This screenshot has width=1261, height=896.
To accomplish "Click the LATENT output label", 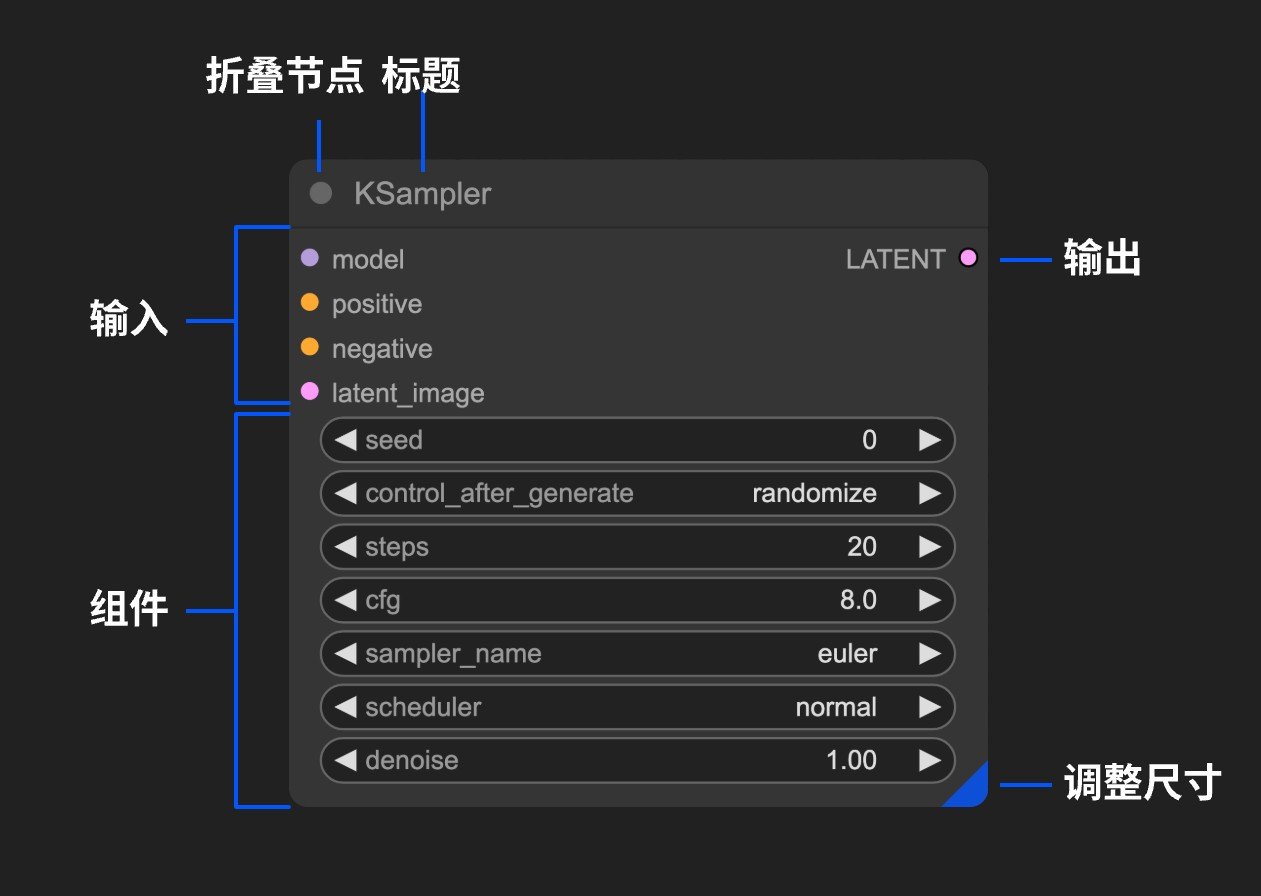I will 895,259.
